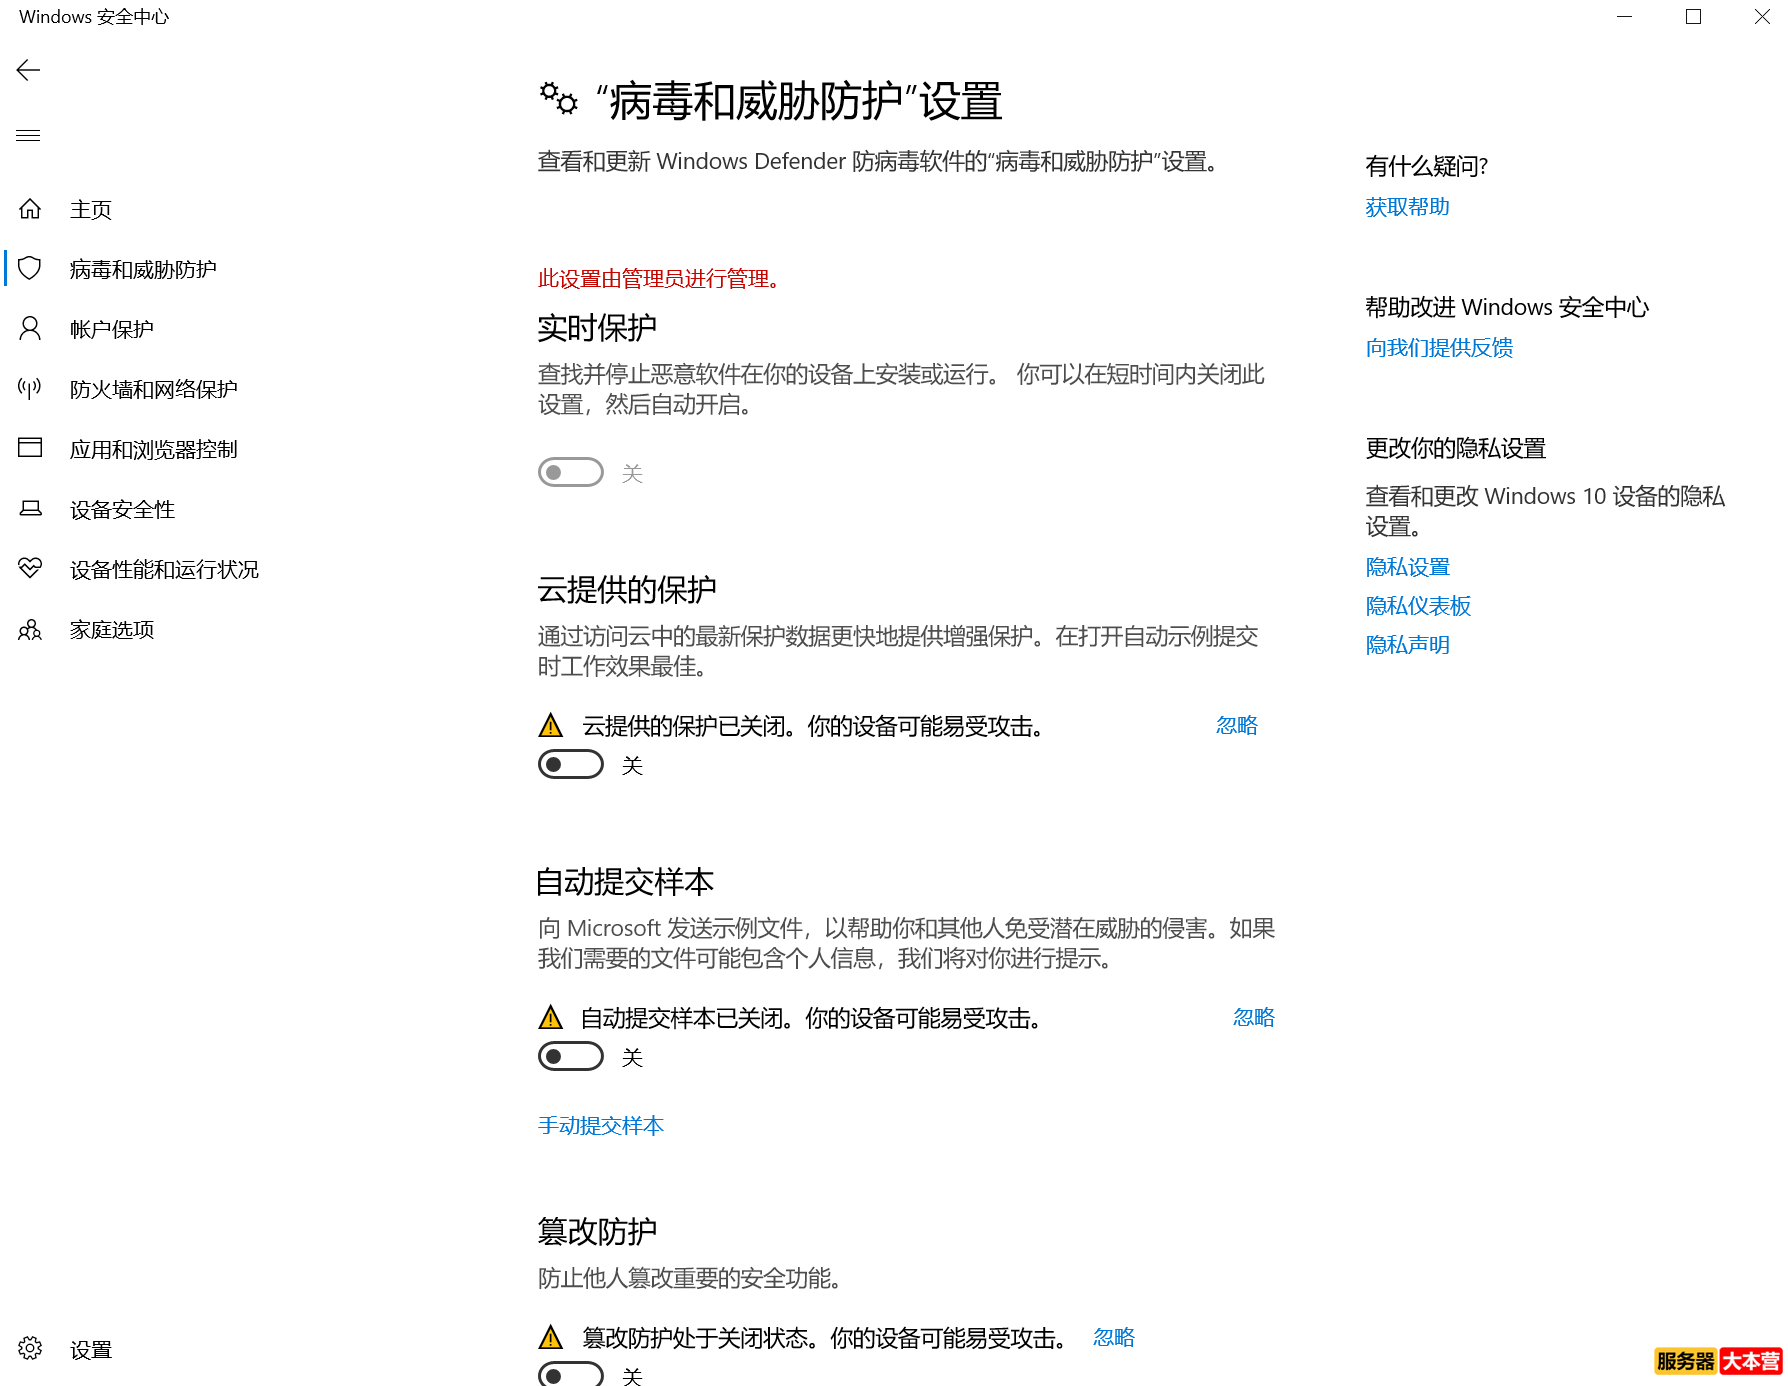Close the Windows 安全中心 window
Viewport: 1788px width, 1386px height.
click(x=1762, y=17)
